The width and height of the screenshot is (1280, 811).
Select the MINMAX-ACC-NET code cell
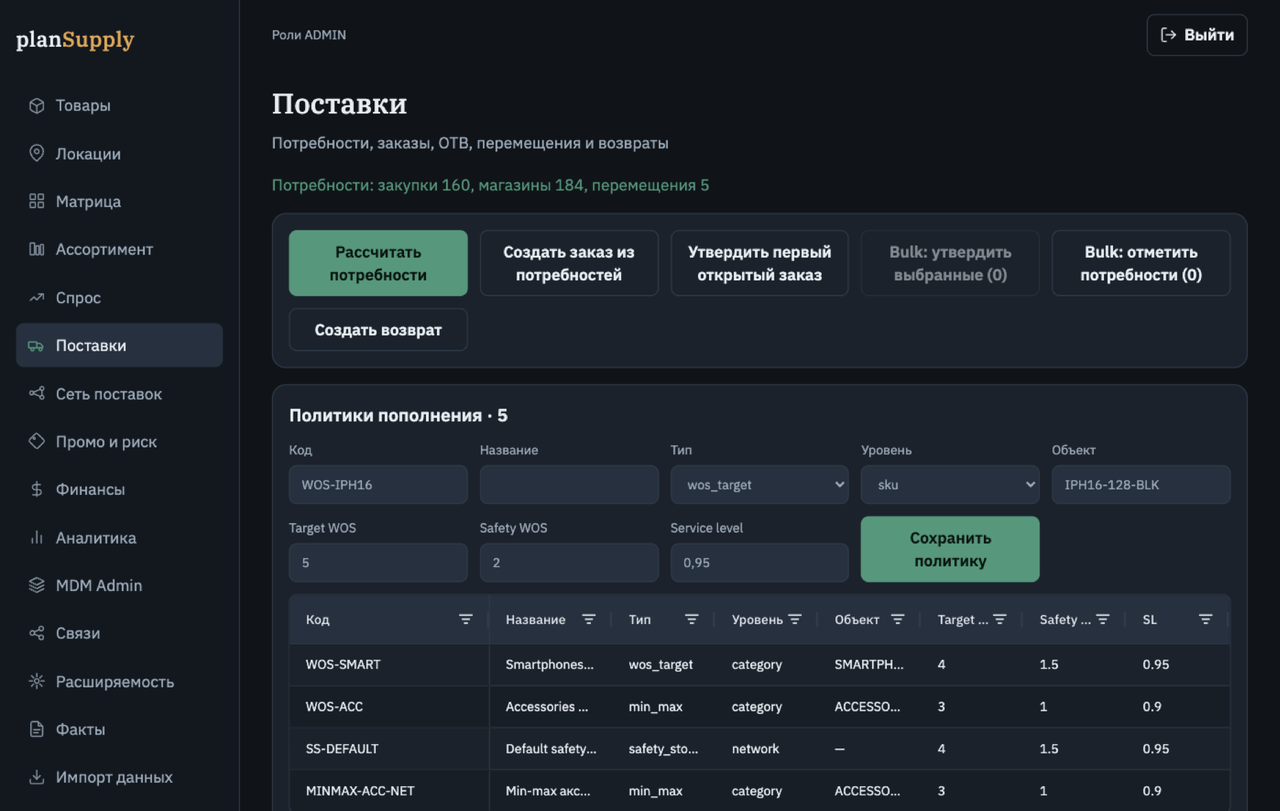point(389,790)
